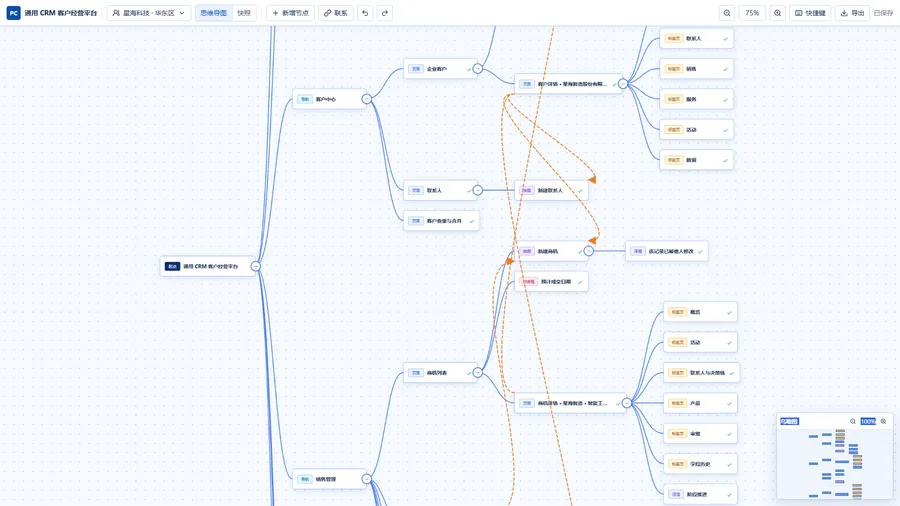Select the 审批 tab node
Image resolution: width=900 pixels, height=506 pixels.
click(700, 434)
